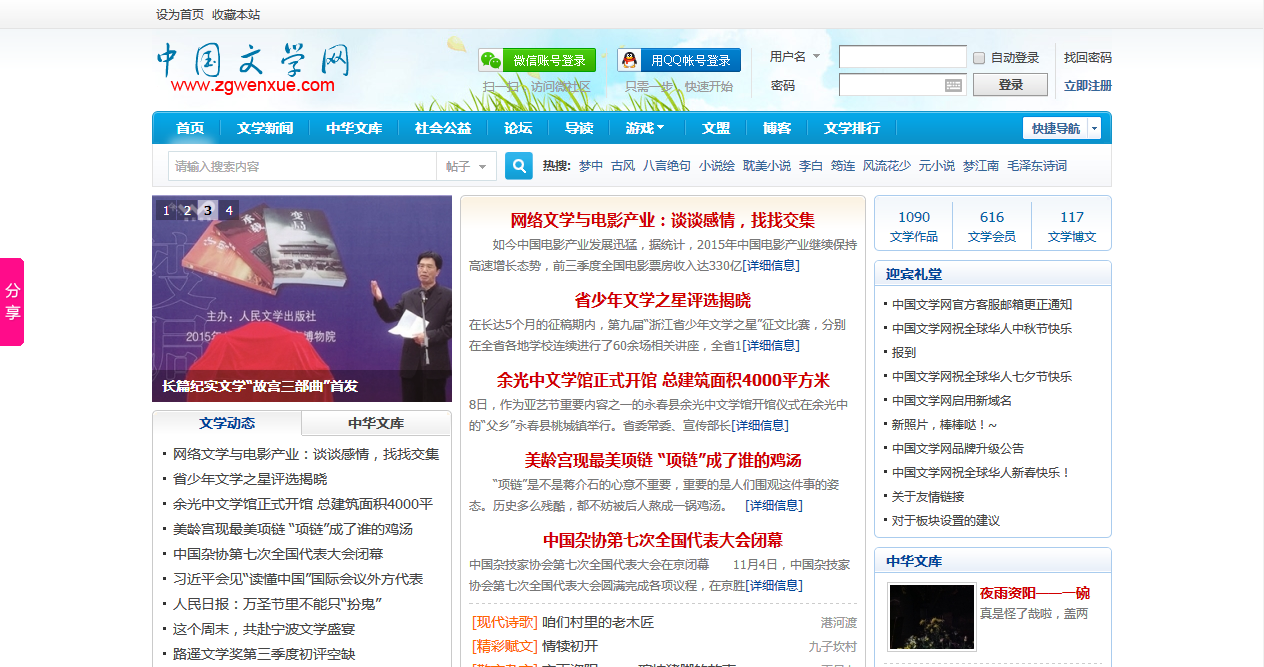
Task: Enable the 自动登录 checkbox
Action: [x=979, y=58]
